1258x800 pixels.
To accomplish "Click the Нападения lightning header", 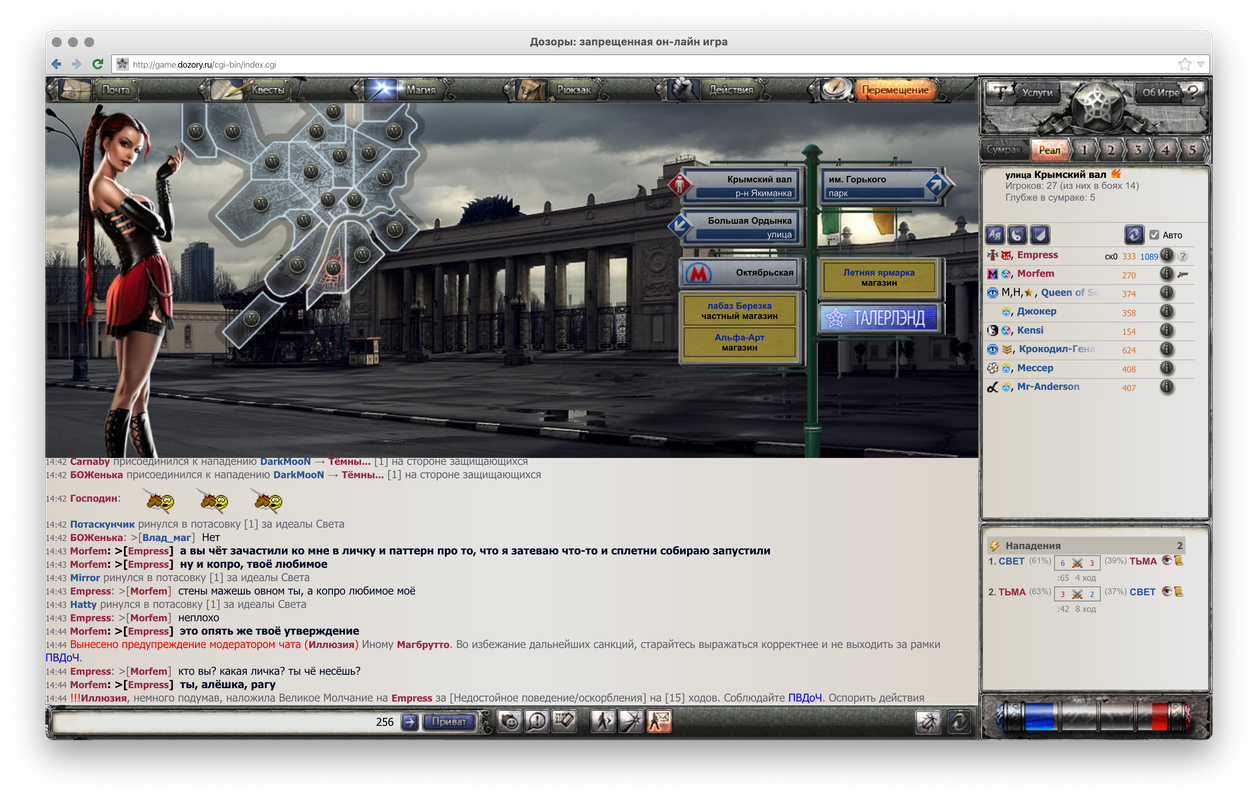I will point(1086,546).
